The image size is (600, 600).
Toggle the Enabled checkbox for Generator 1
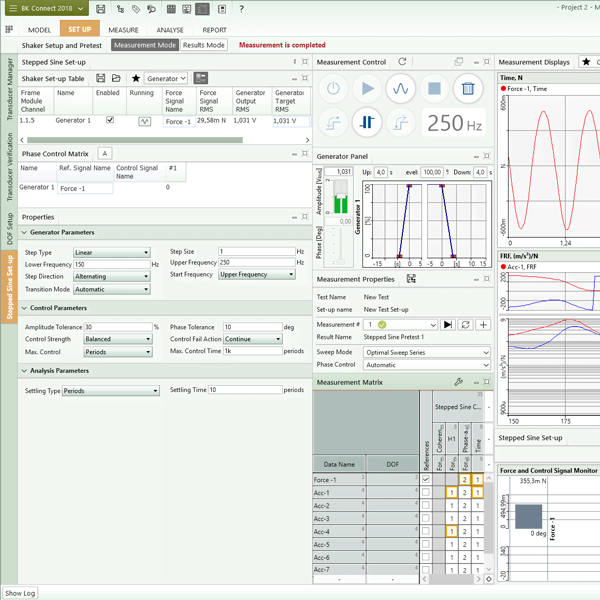(x=110, y=120)
